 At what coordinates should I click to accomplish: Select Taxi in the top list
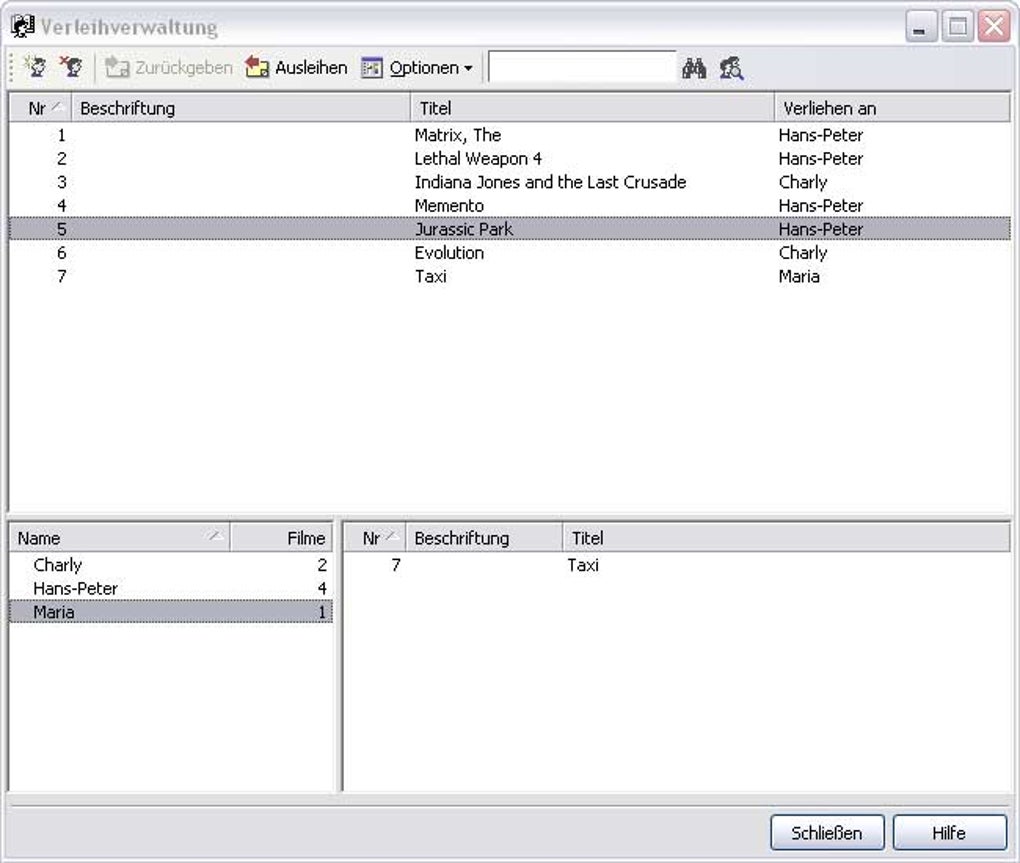(509, 276)
